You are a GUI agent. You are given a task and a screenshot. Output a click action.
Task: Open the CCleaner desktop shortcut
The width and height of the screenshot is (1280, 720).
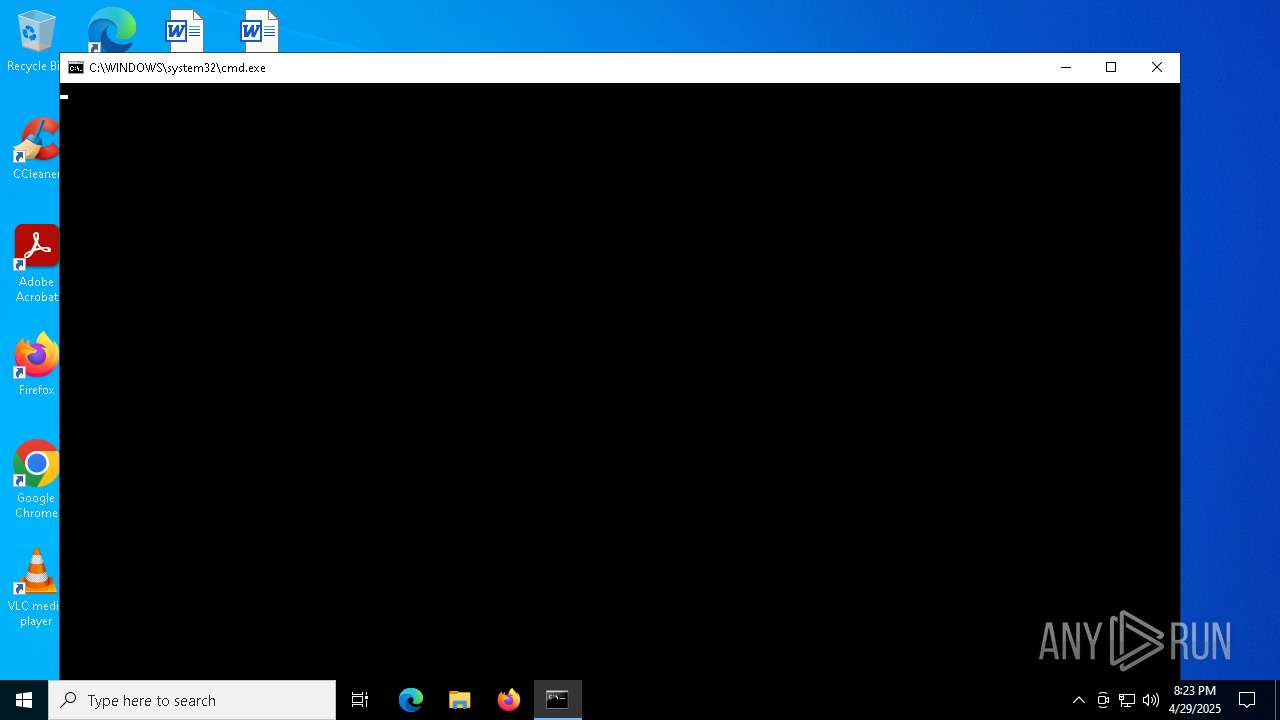tap(36, 148)
